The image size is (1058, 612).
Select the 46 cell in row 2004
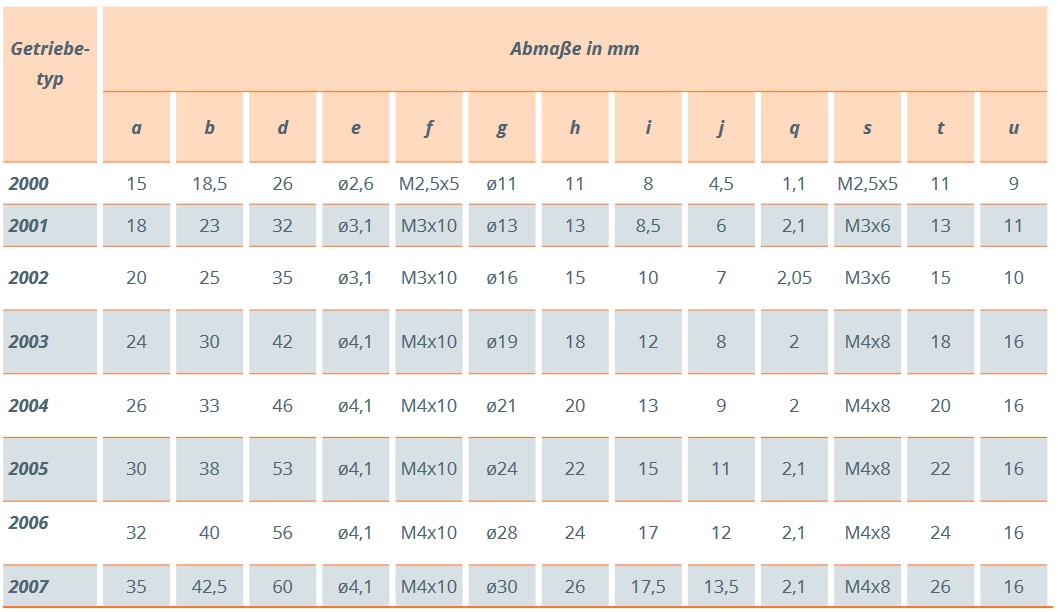coord(282,405)
